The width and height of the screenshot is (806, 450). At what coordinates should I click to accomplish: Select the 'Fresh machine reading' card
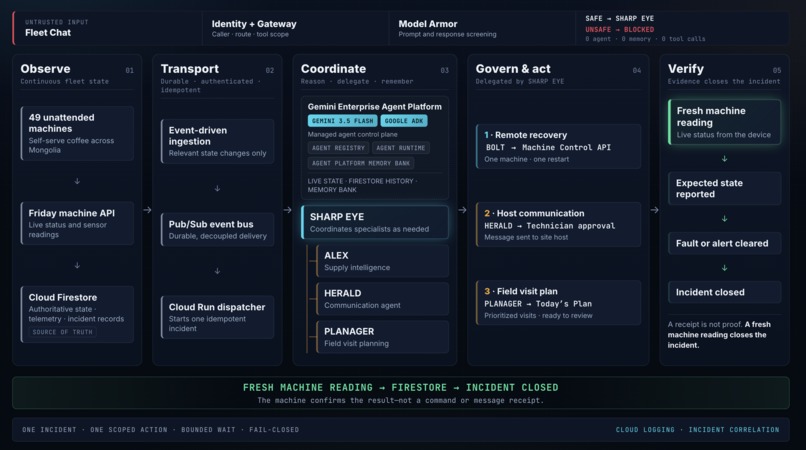click(724, 122)
